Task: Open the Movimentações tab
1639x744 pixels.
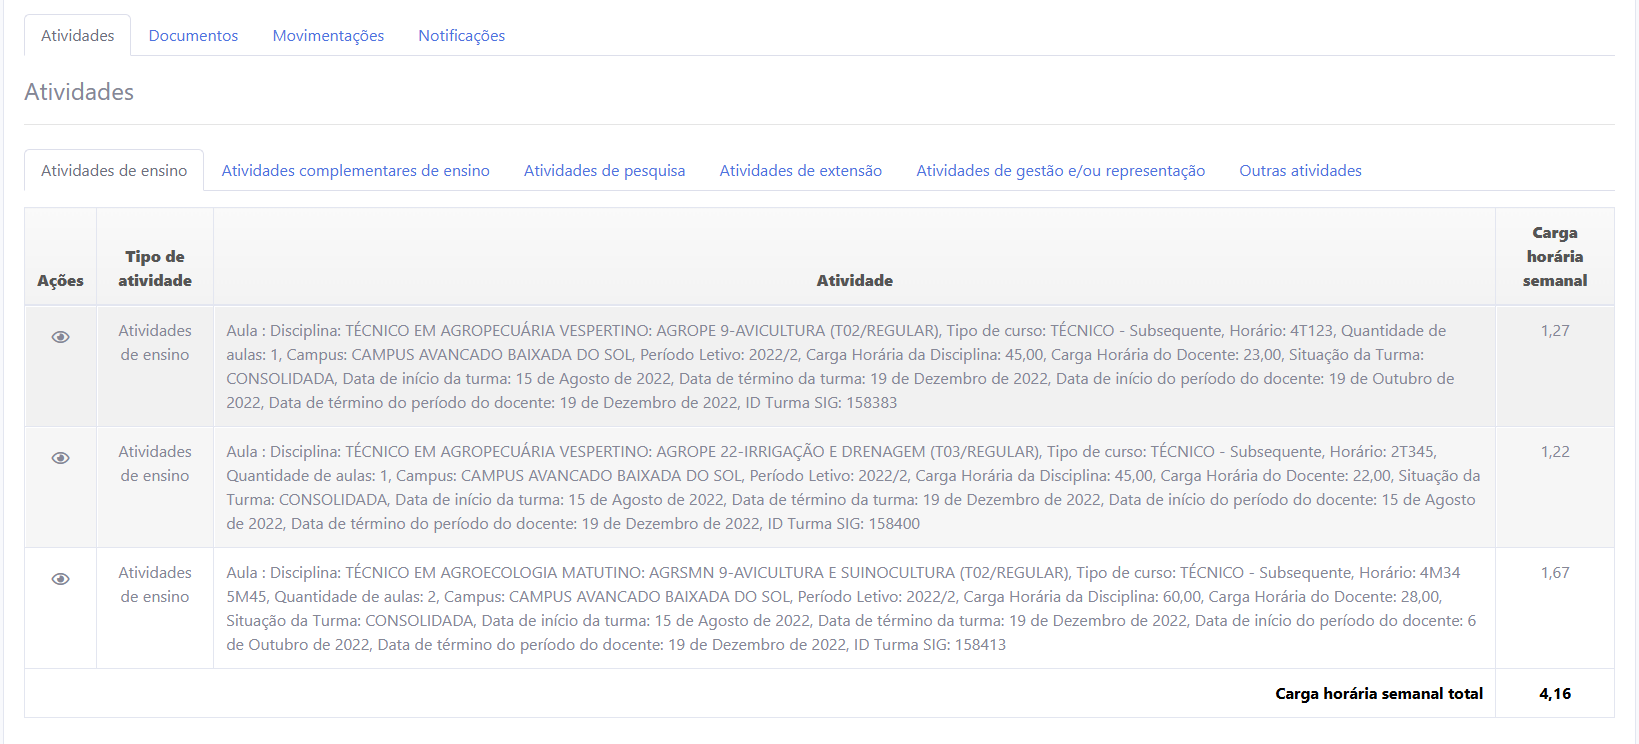Action: tap(328, 36)
